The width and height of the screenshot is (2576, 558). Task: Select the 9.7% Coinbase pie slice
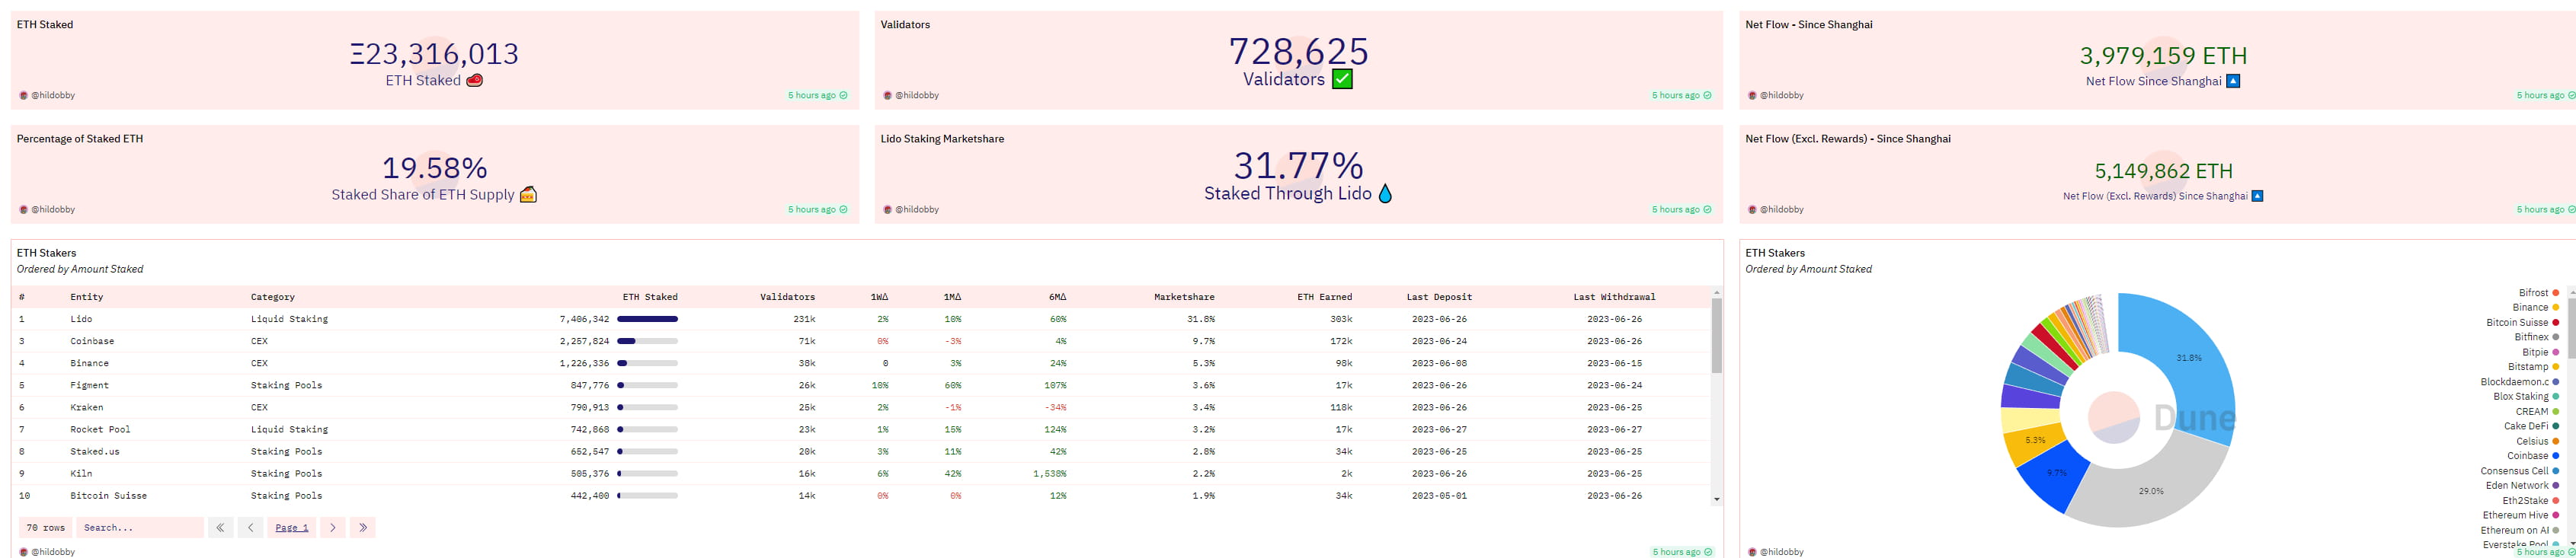2056,473
